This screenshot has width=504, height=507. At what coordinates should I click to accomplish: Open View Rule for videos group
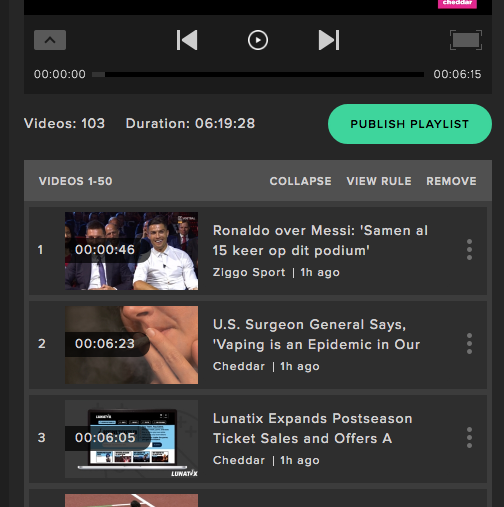point(379,181)
